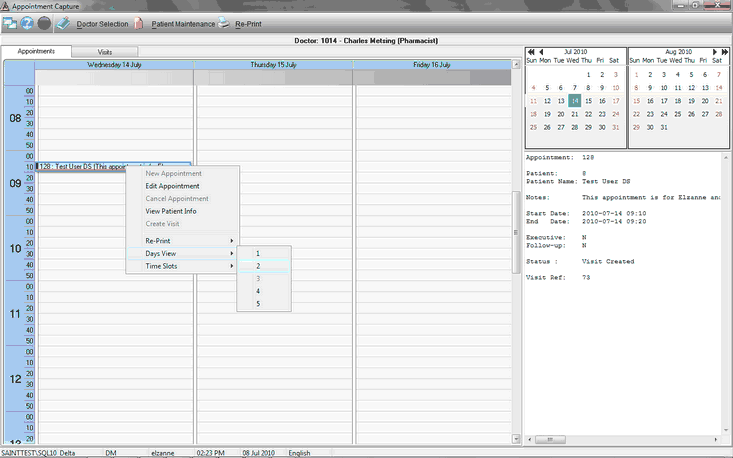Click the Re-Print printer icon
Image resolution: width=733 pixels, height=458 pixels.
(x=224, y=23)
